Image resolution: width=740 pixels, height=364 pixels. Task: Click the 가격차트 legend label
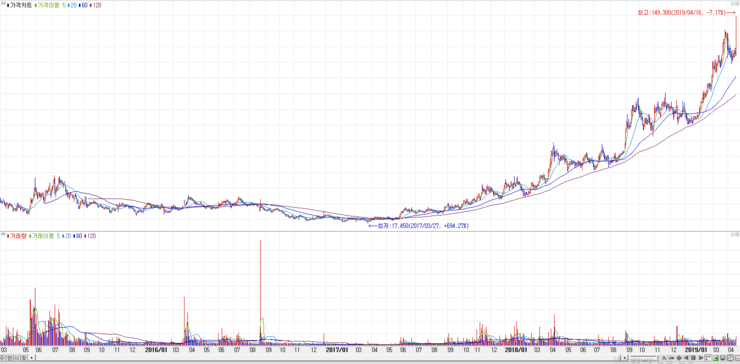point(21,5)
